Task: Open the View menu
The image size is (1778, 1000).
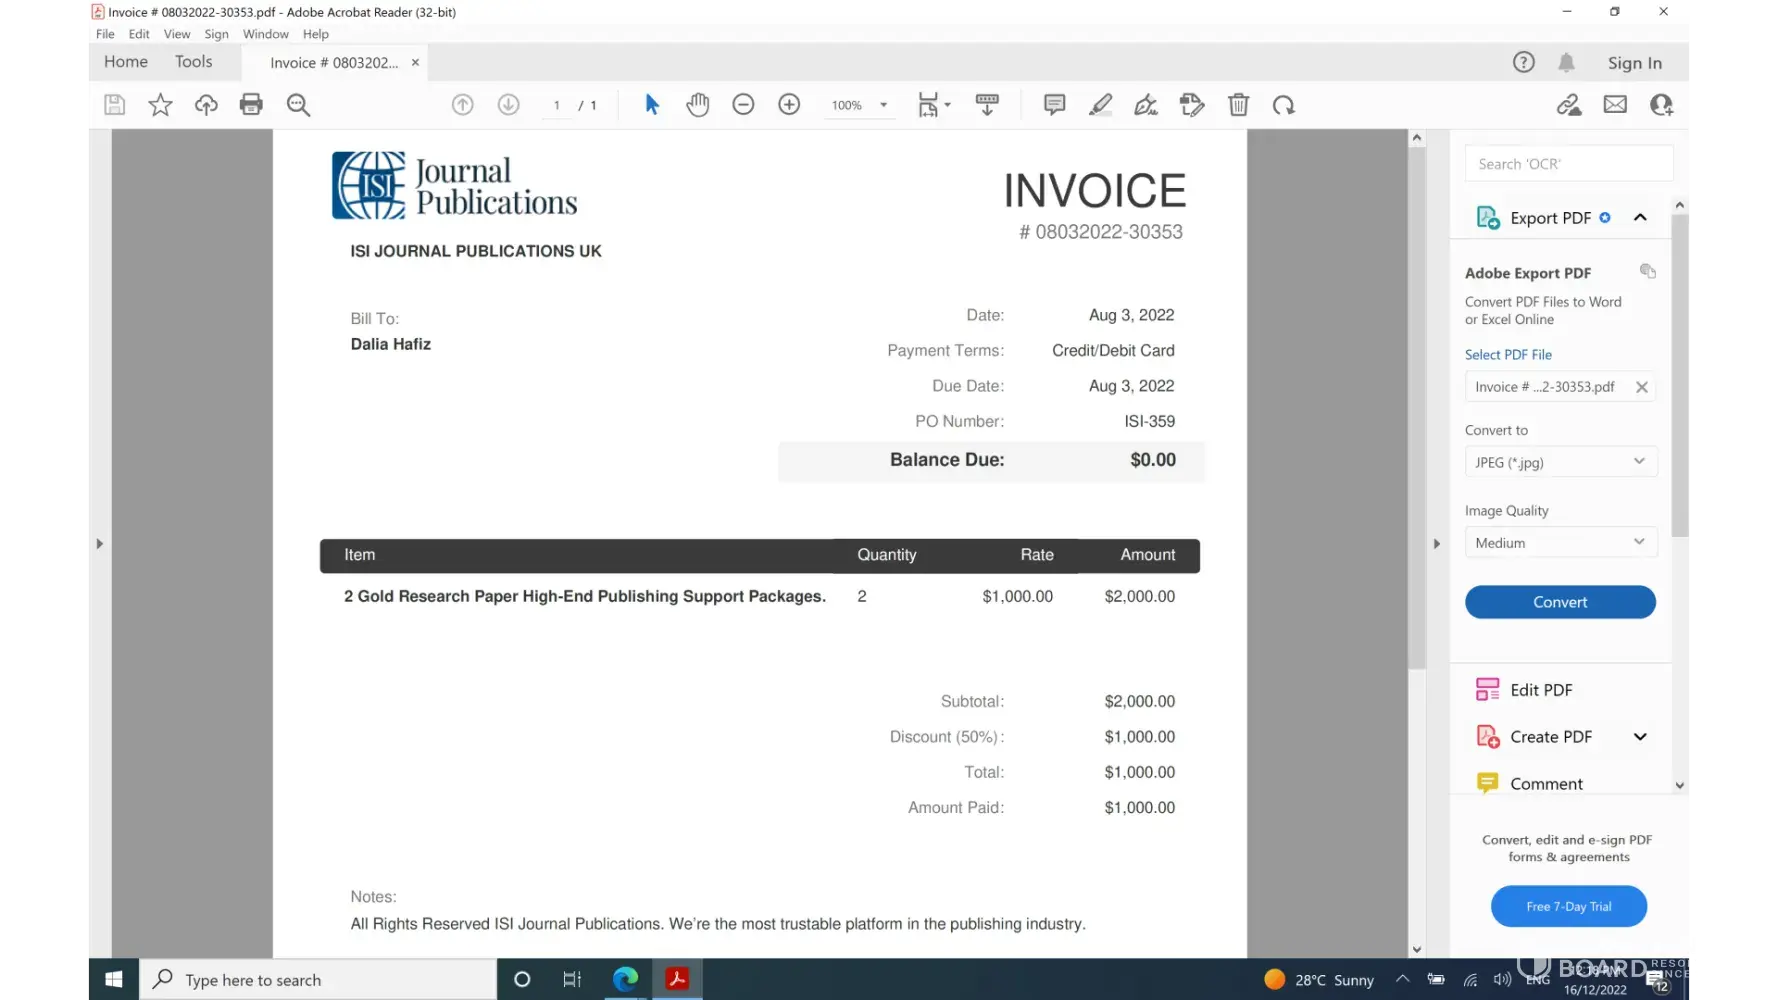Action: click(x=177, y=34)
